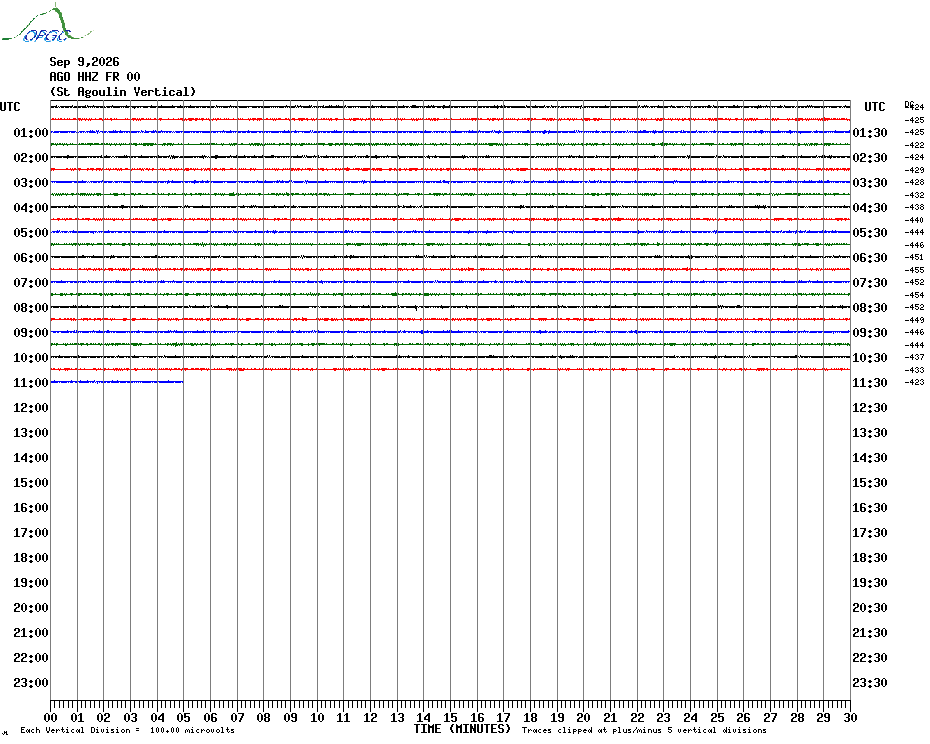Click the AGO HHZ FR 00 station code
Viewport: 930px width, 744px height.
[x=95, y=77]
